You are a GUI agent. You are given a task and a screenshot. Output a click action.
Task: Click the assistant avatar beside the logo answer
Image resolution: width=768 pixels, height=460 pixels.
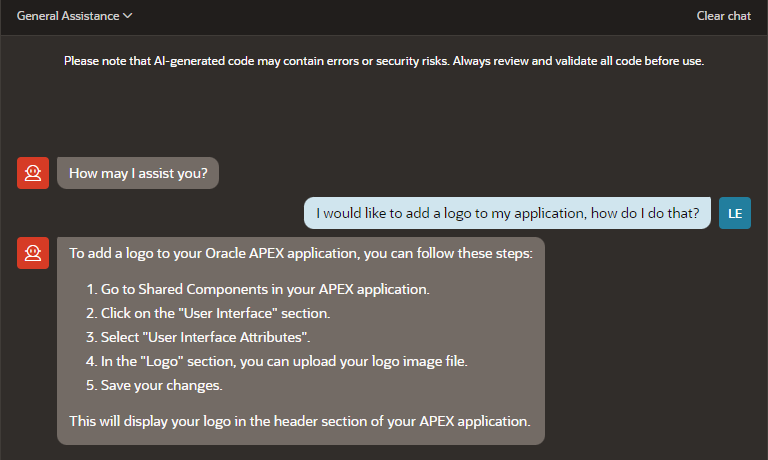click(33, 253)
